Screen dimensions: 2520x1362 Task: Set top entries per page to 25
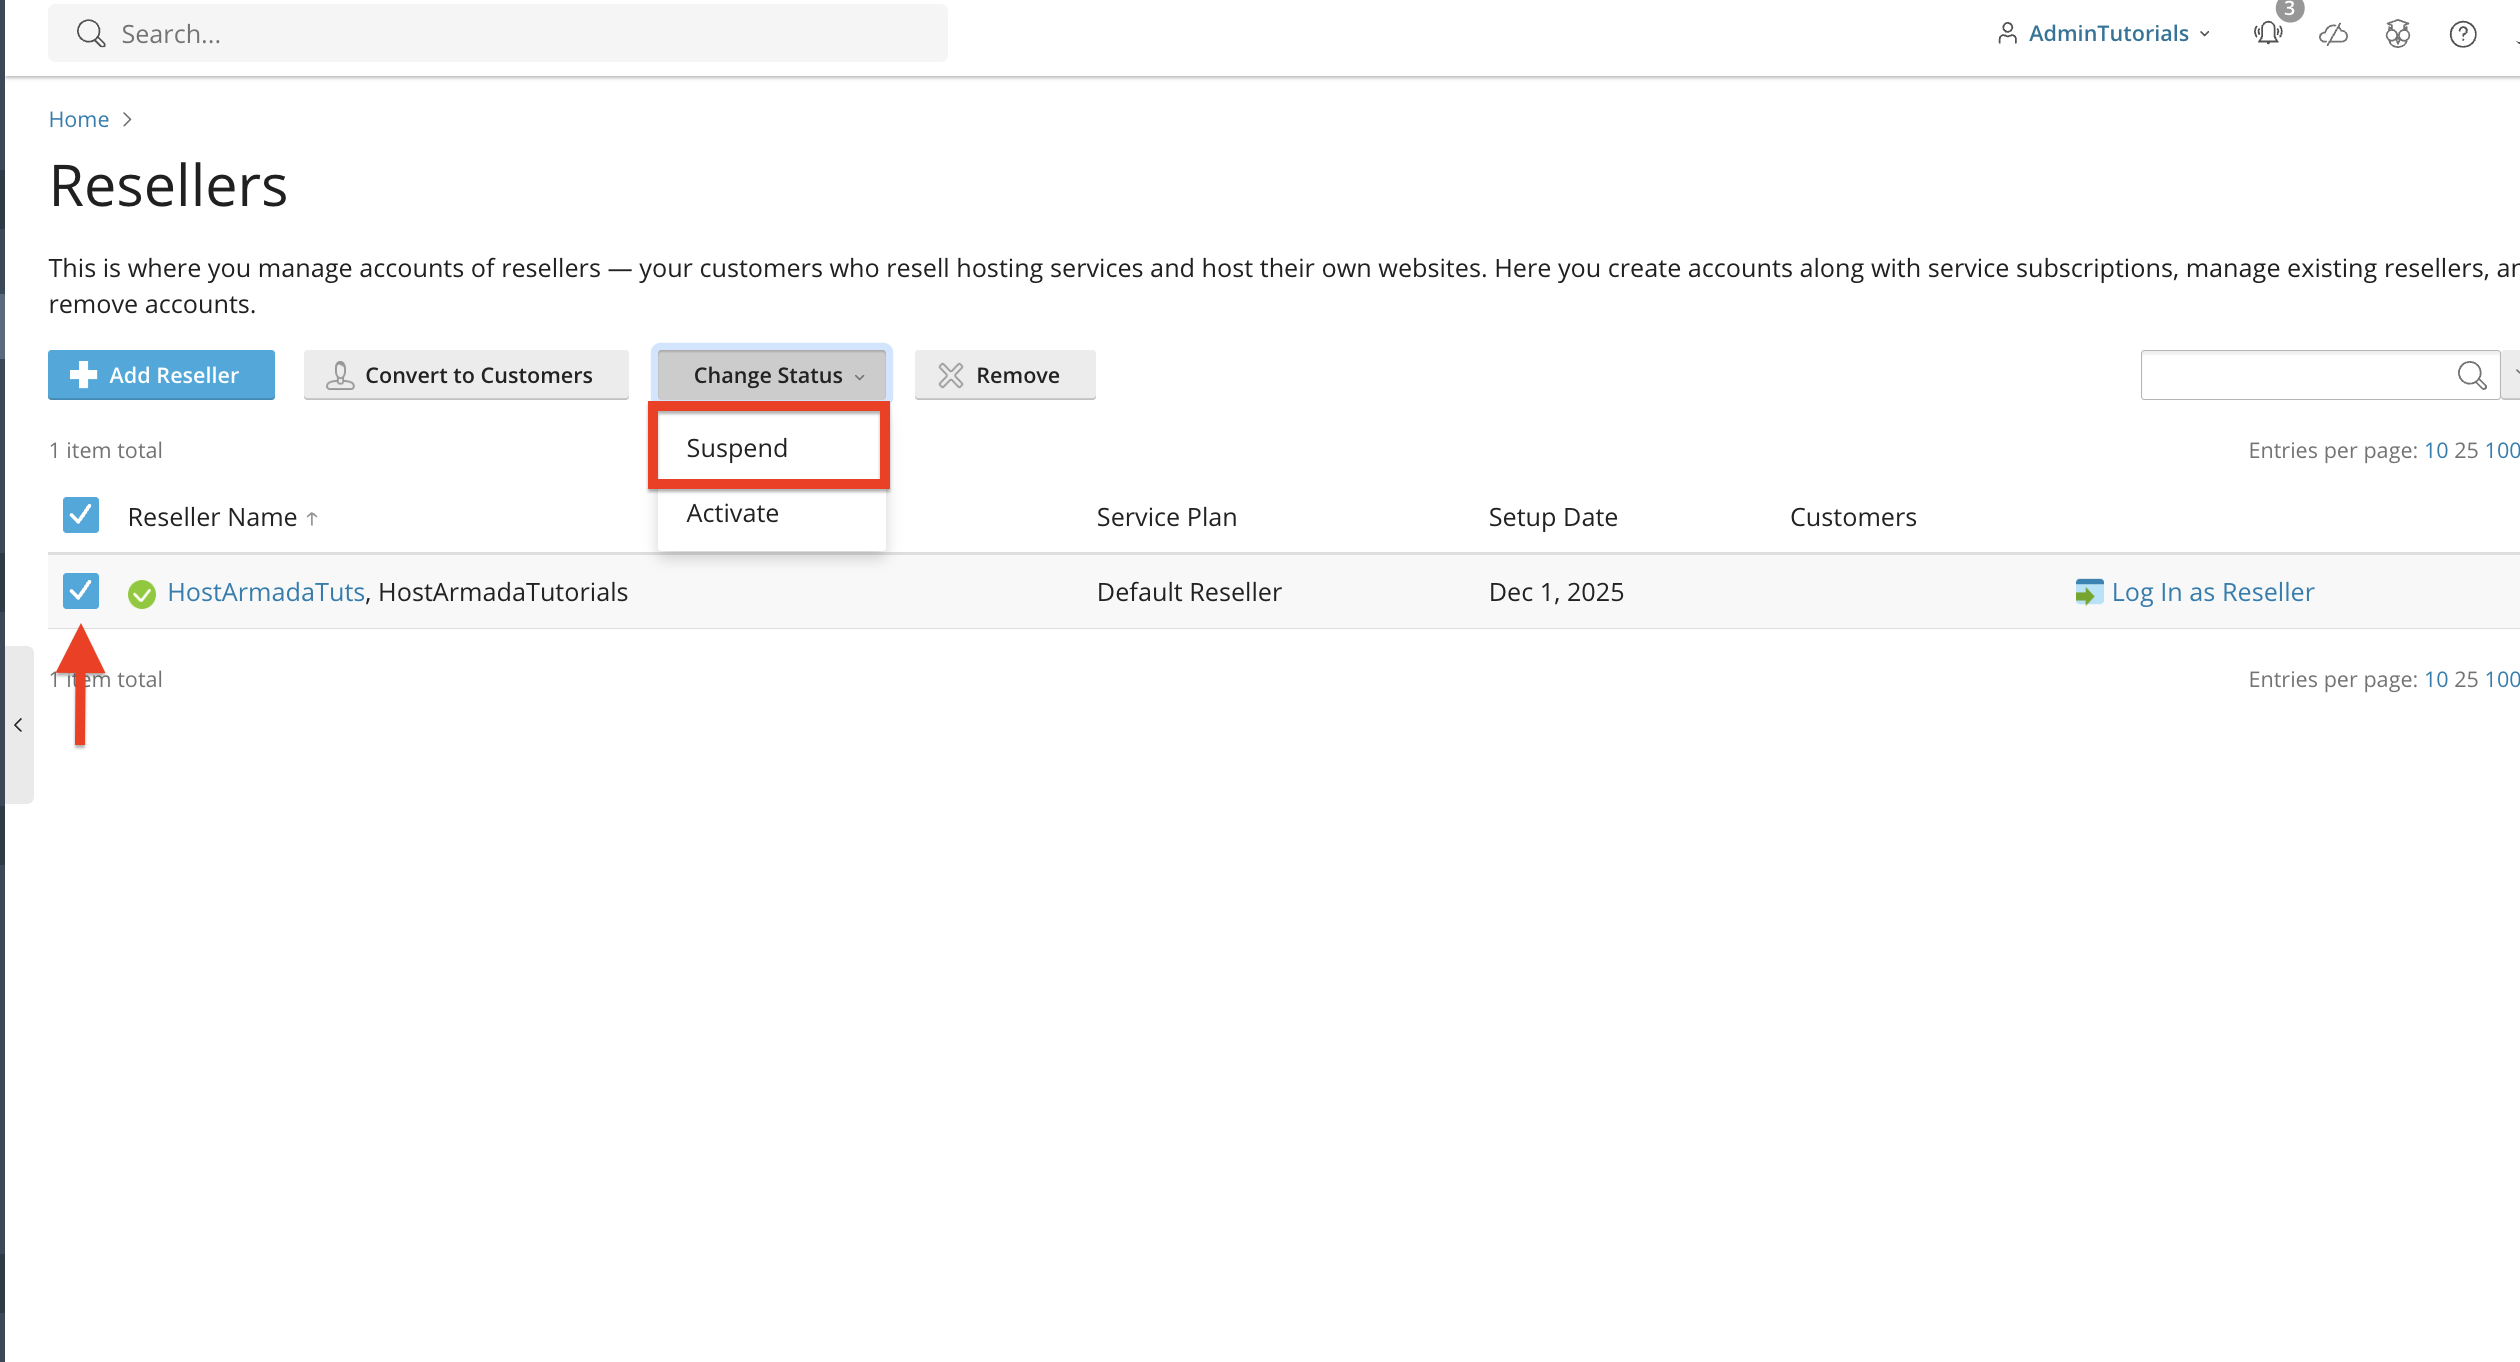(x=2466, y=450)
